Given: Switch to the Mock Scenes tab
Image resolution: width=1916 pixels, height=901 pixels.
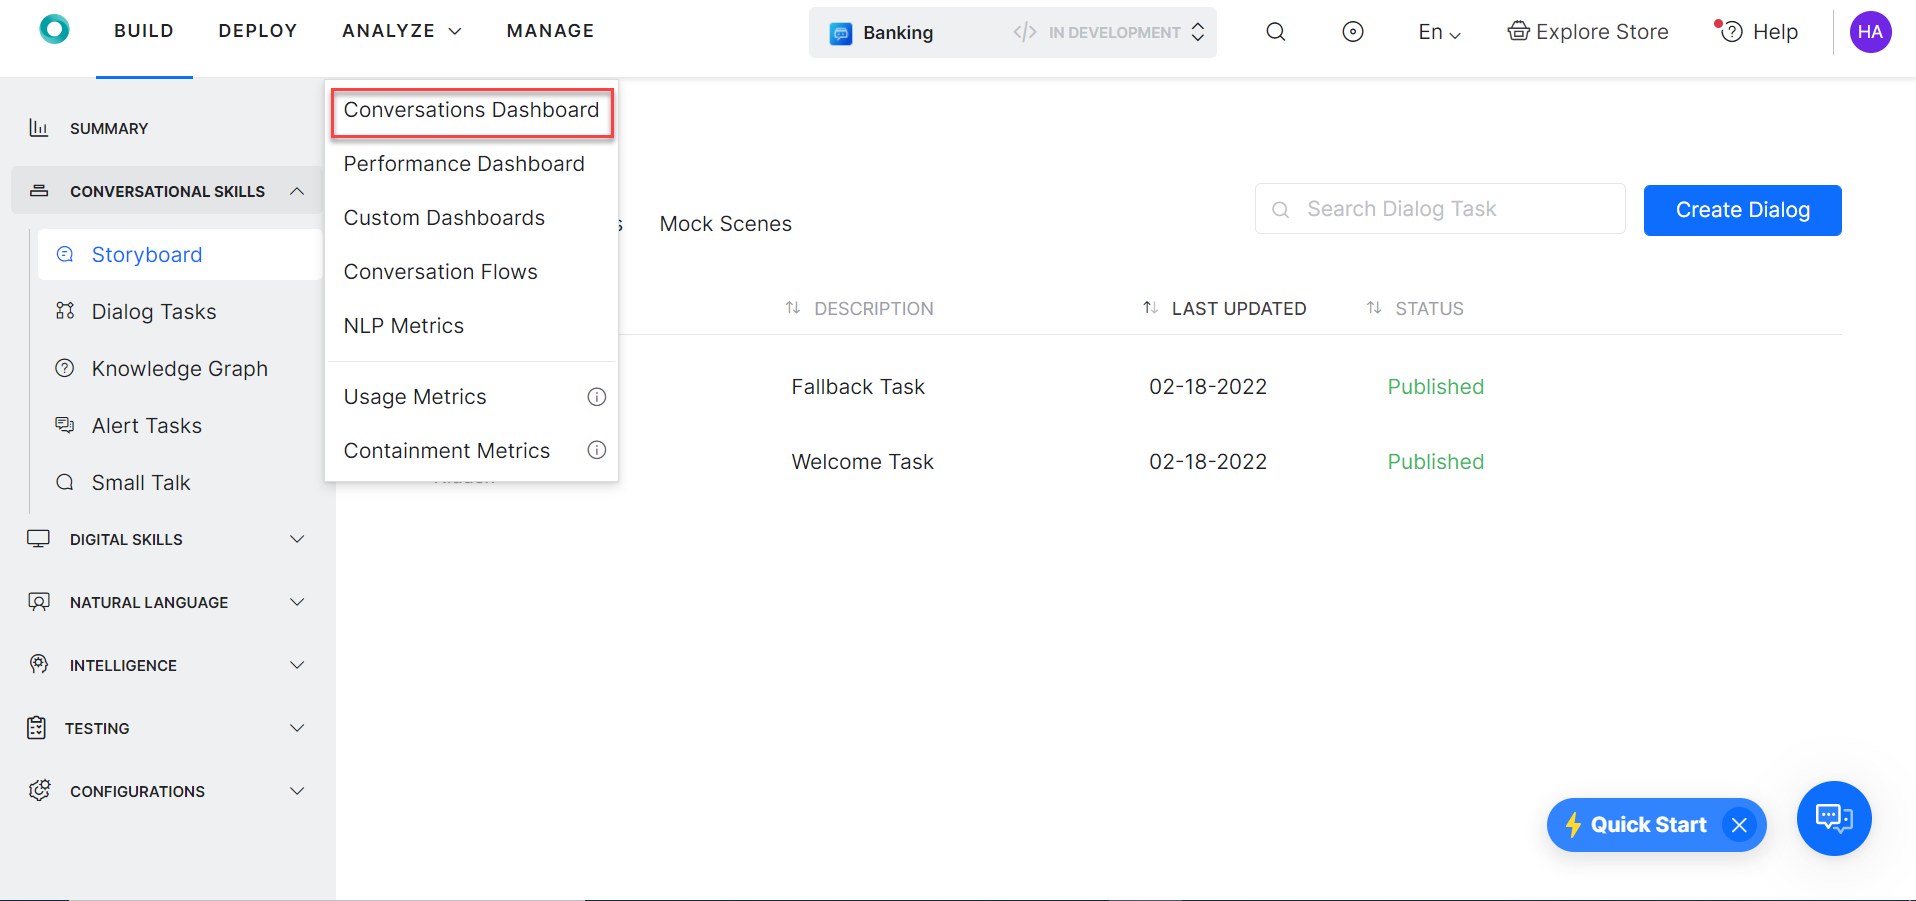Looking at the screenshot, I should click(x=725, y=223).
